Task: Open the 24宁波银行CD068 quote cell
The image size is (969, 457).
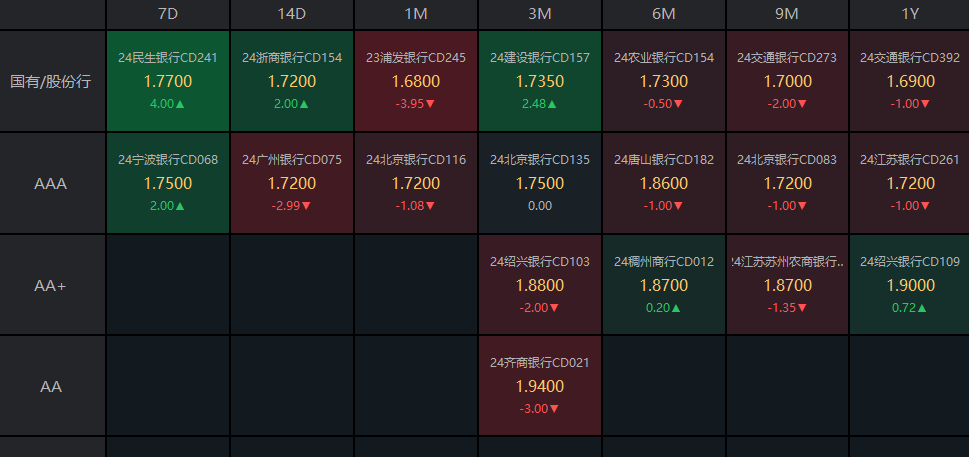Action: (168, 183)
